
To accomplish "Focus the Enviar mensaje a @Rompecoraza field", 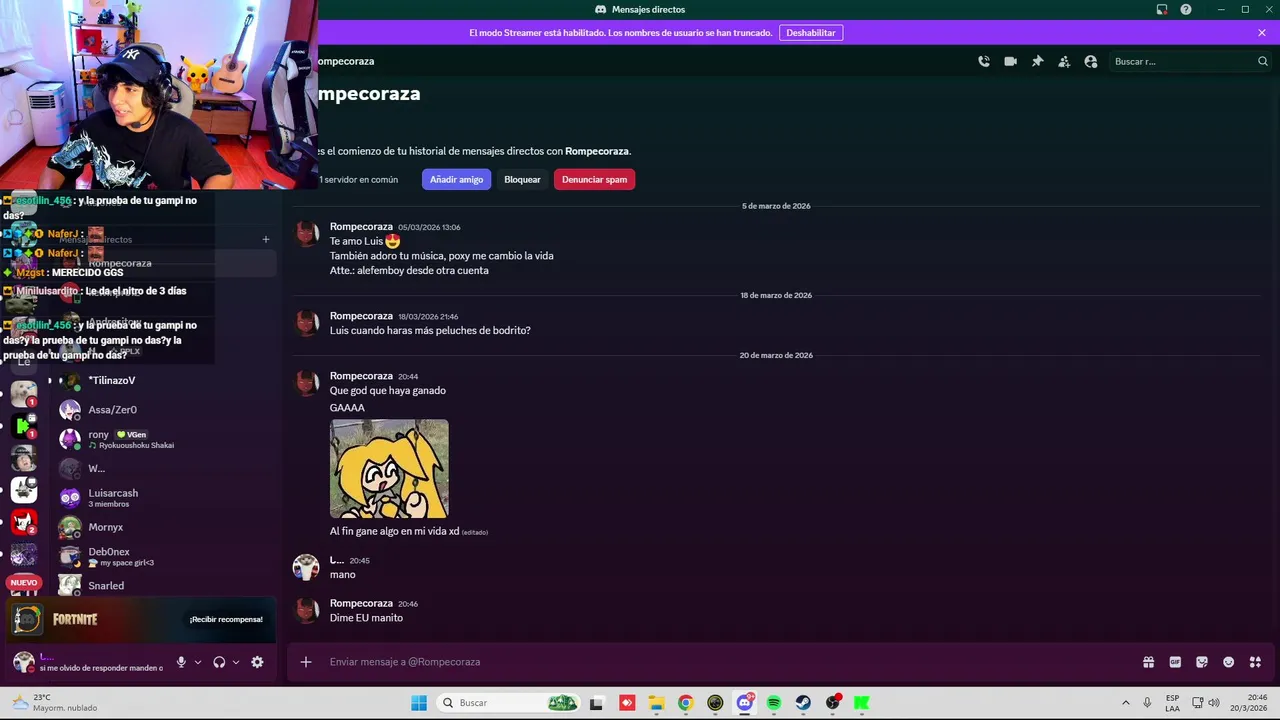I will tap(730, 662).
